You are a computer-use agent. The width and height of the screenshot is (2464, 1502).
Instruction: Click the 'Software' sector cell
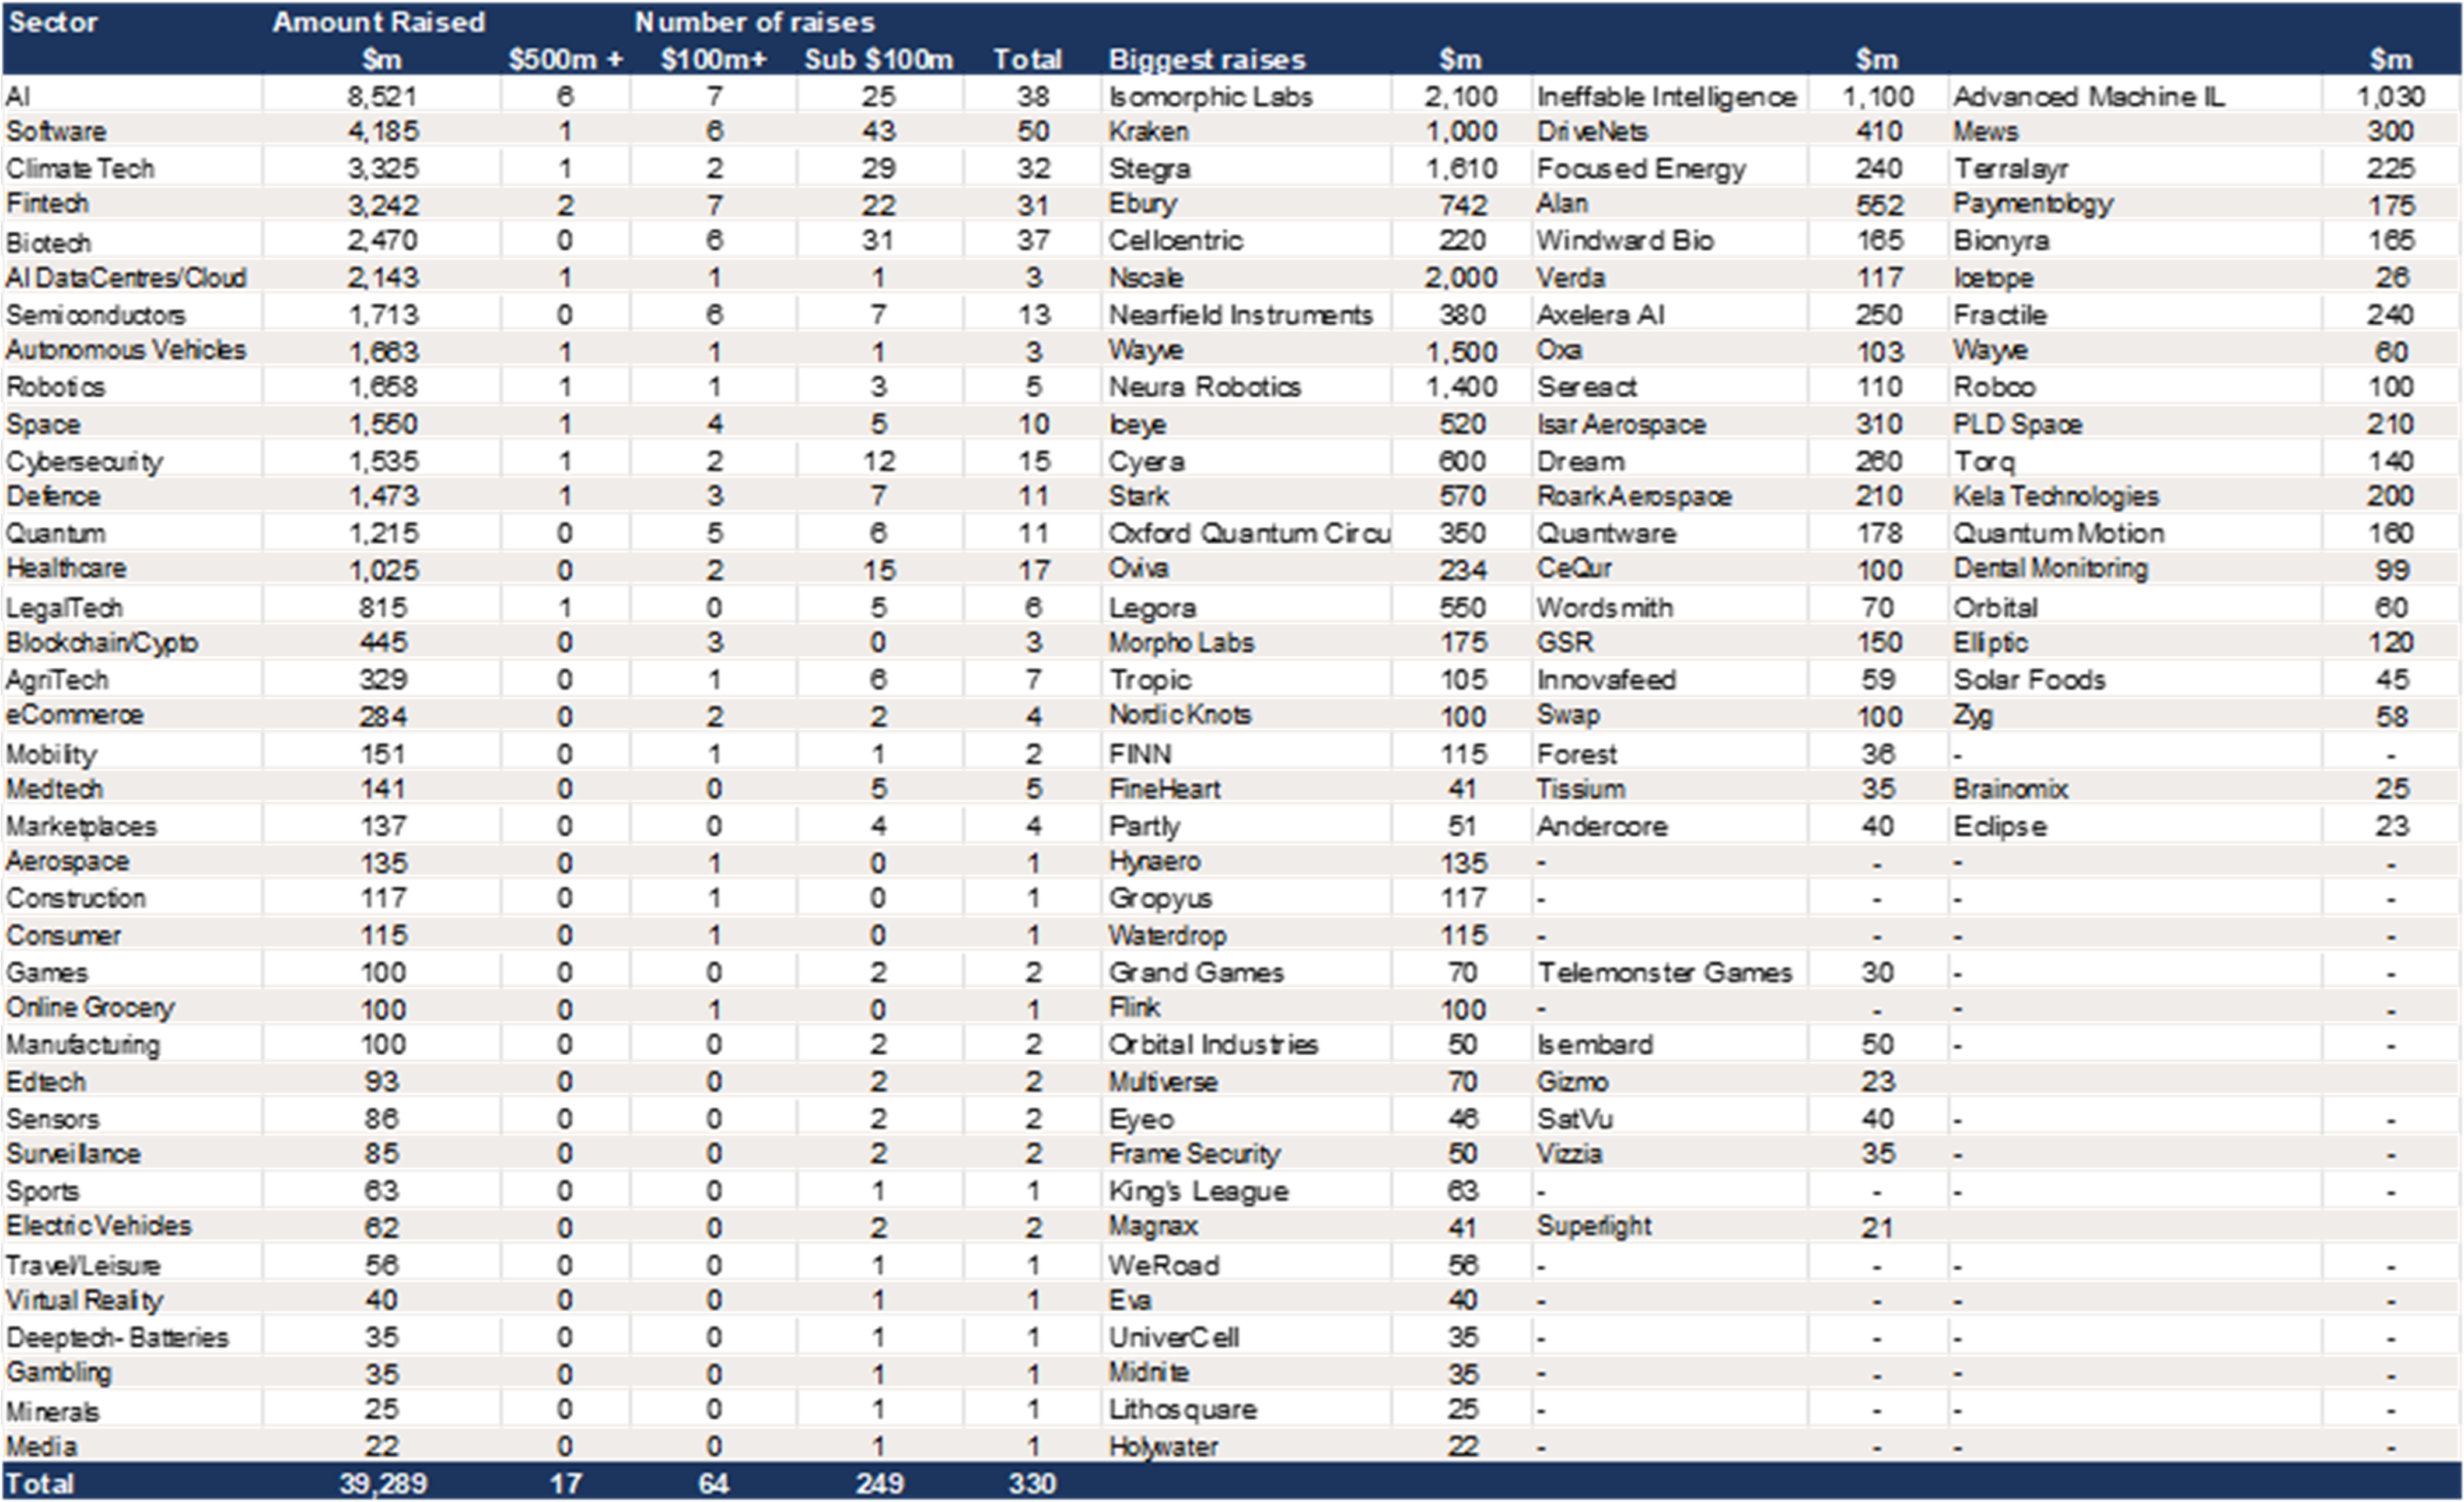[56, 131]
